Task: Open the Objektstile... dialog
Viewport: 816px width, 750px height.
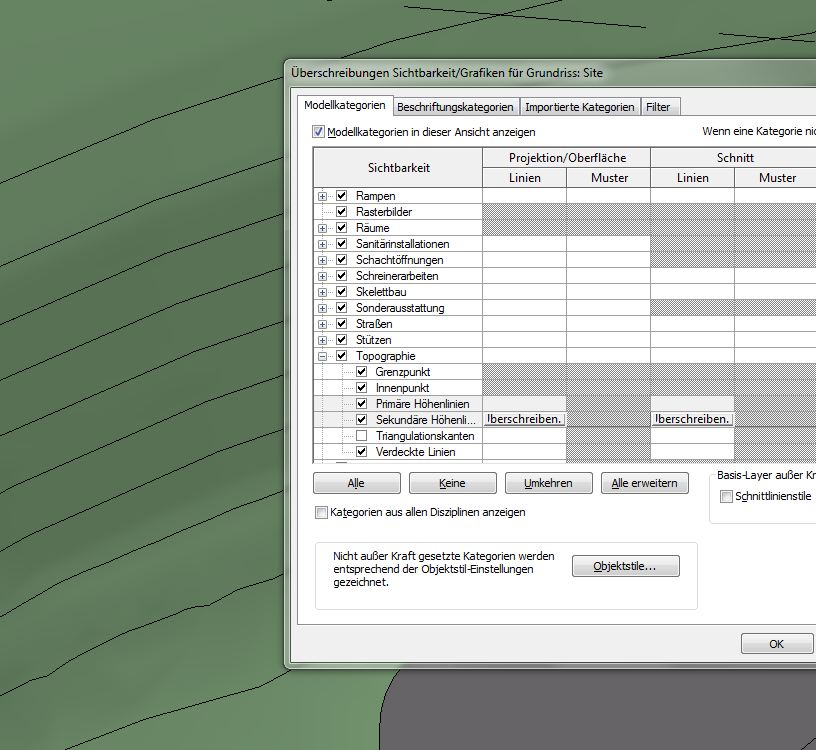Action: coord(626,566)
